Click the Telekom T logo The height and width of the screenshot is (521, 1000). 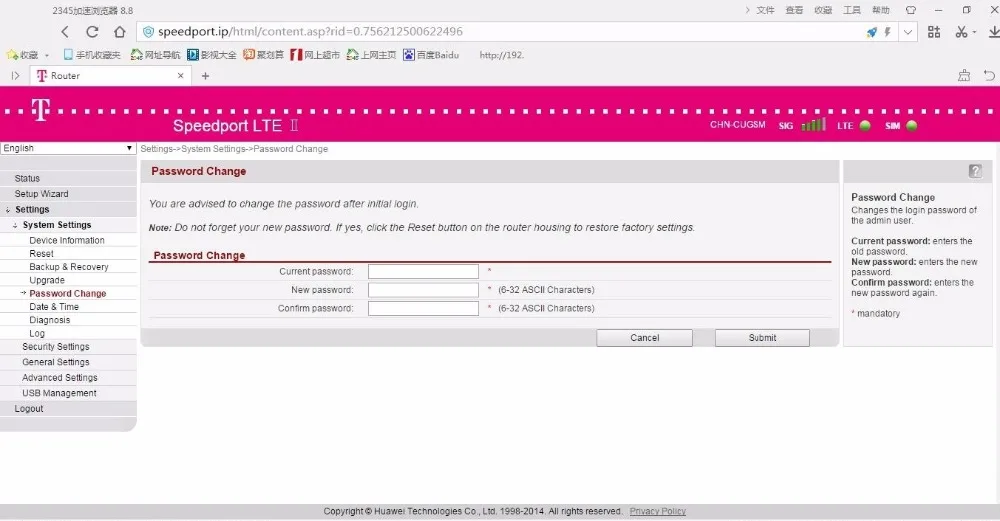pos(40,110)
